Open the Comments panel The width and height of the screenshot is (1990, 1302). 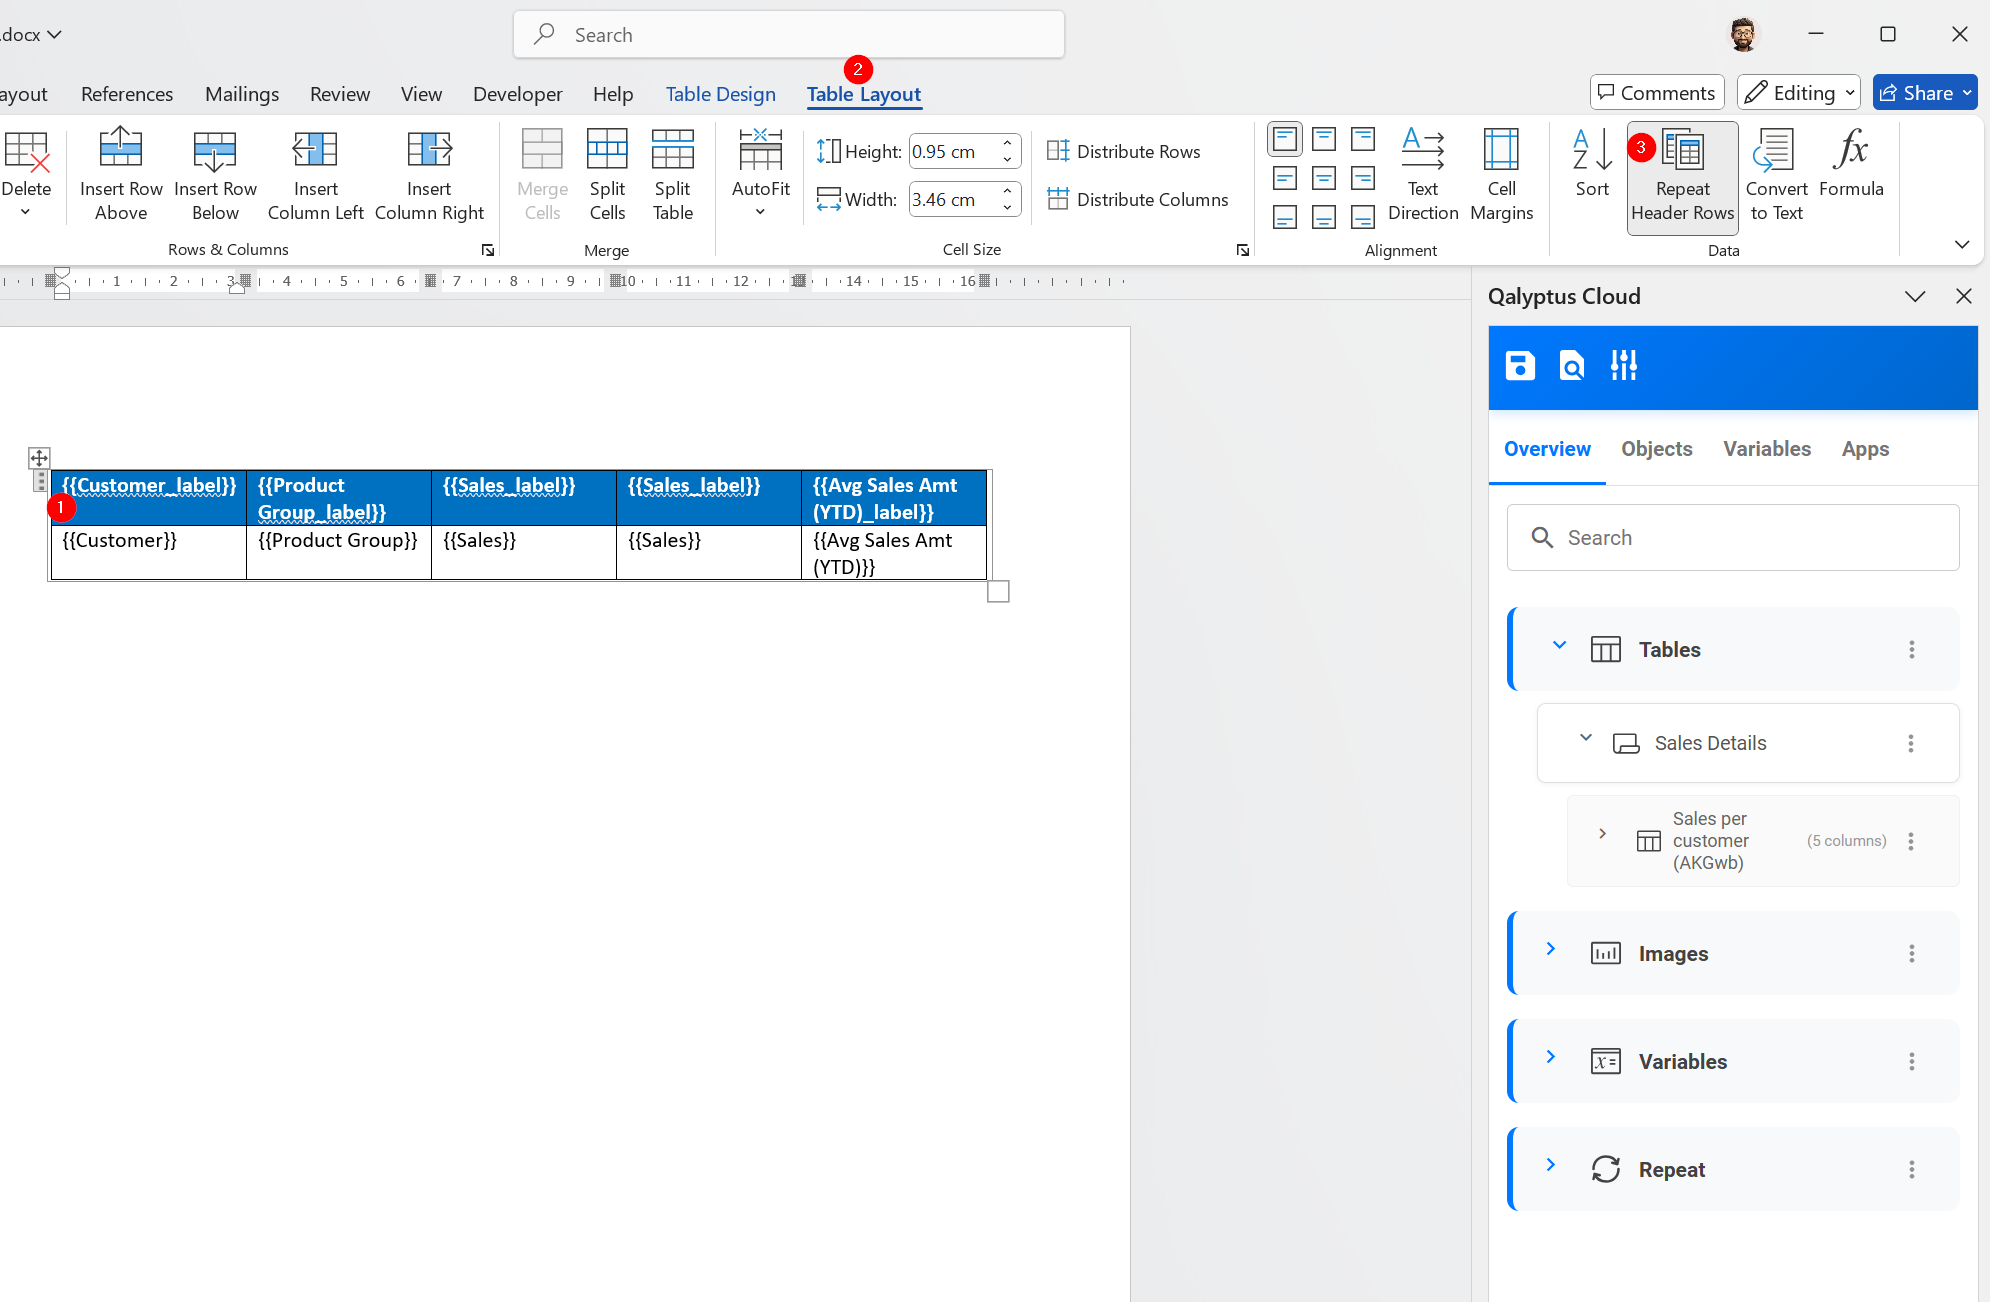click(1657, 92)
